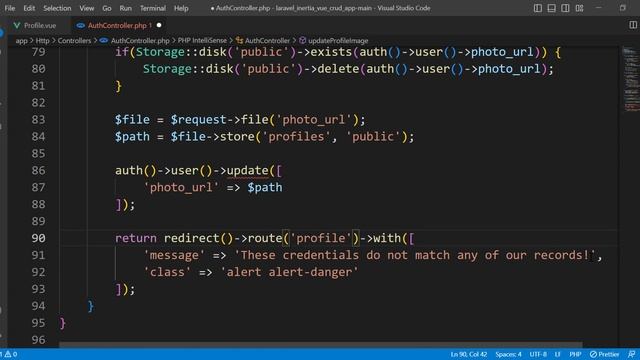
Task: Click the app breadcrumb segment
Action: [21, 40]
